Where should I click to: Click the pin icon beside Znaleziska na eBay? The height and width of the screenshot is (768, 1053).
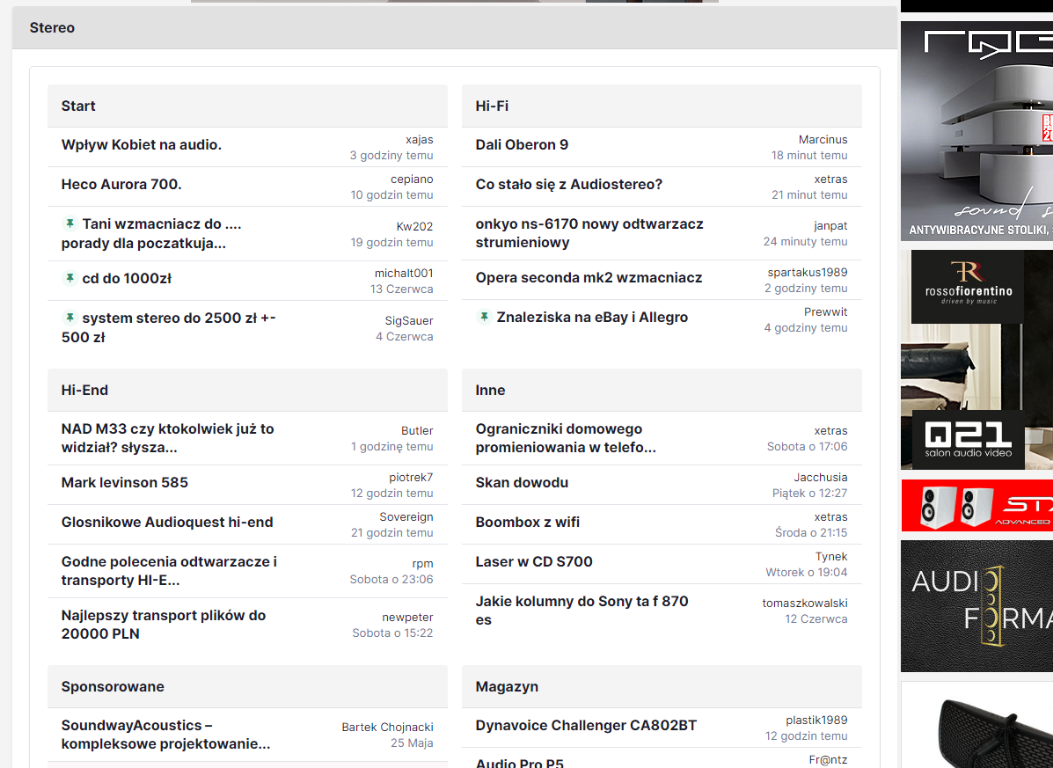(484, 317)
